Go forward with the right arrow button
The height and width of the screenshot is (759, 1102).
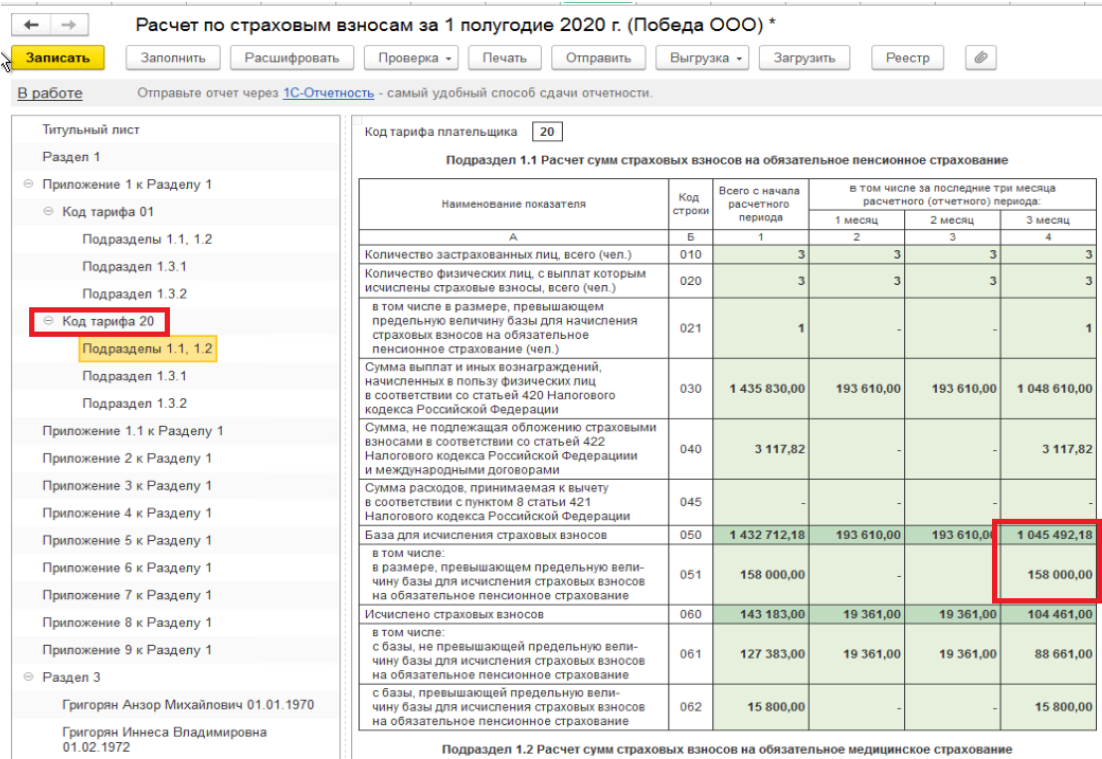coord(69,25)
